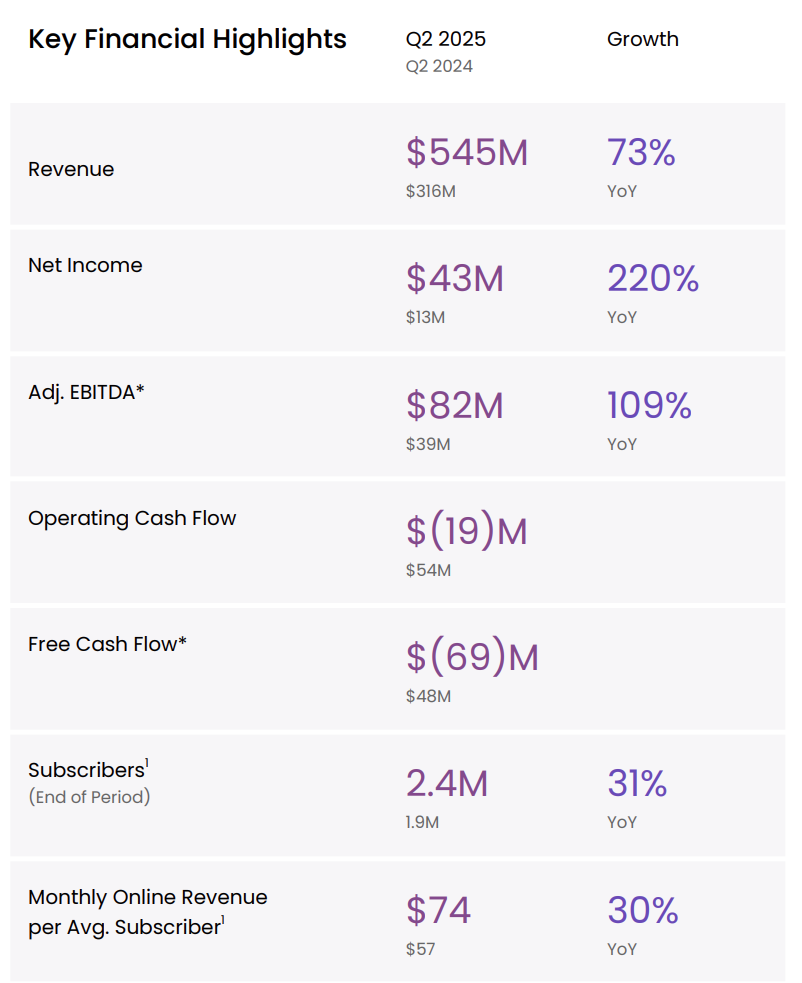
Task: Click the Adj. EBITDA* label
Action: coord(86,392)
